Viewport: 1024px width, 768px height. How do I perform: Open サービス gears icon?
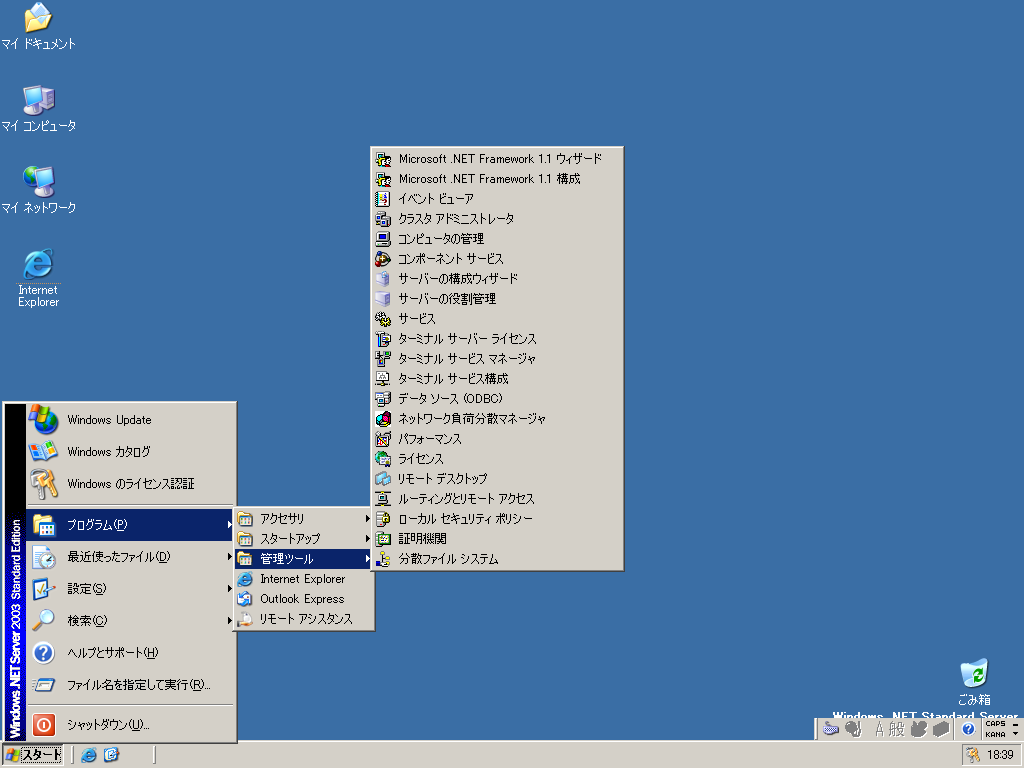pyautogui.click(x=383, y=319)
